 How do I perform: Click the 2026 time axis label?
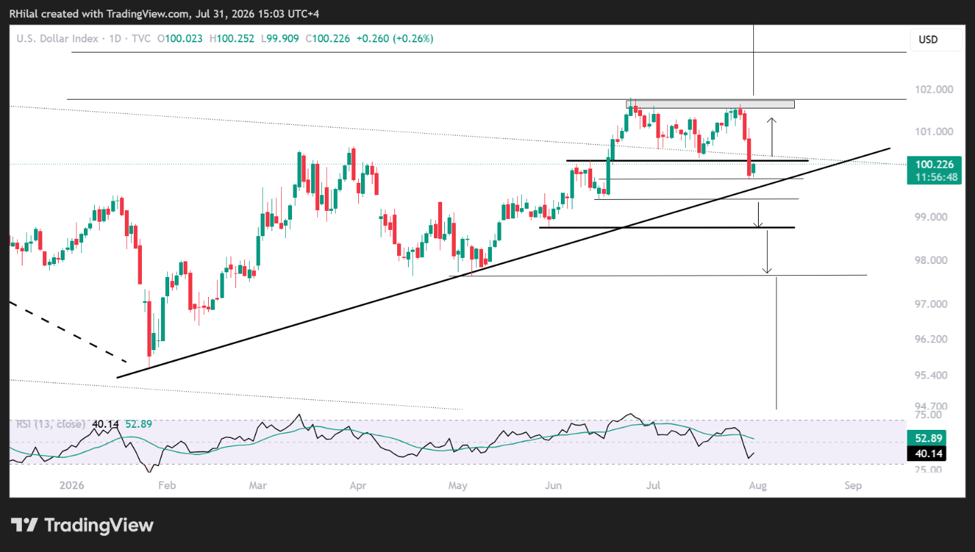(x=72, y=485)
